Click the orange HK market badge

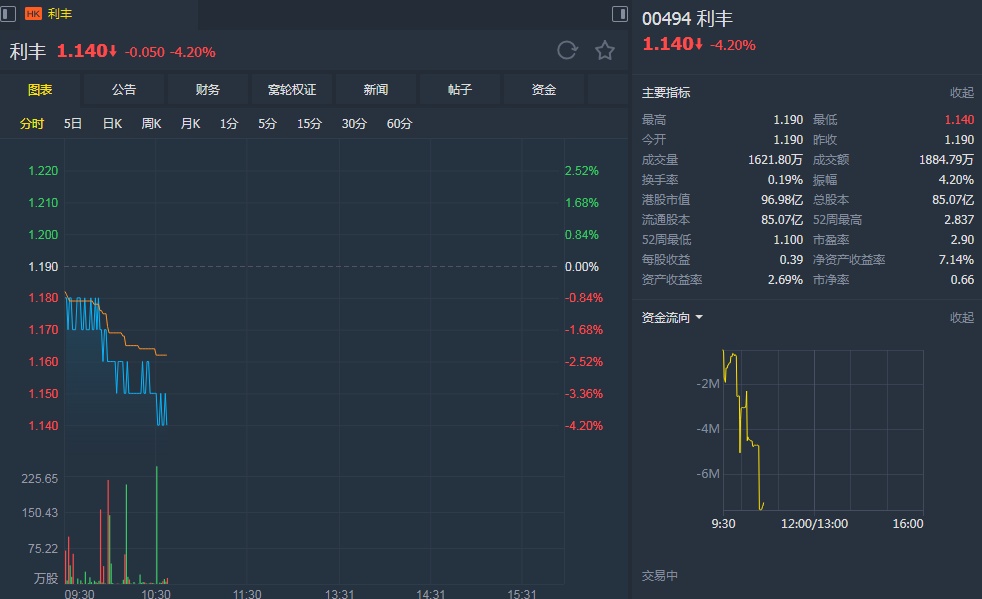click(32, 14)
